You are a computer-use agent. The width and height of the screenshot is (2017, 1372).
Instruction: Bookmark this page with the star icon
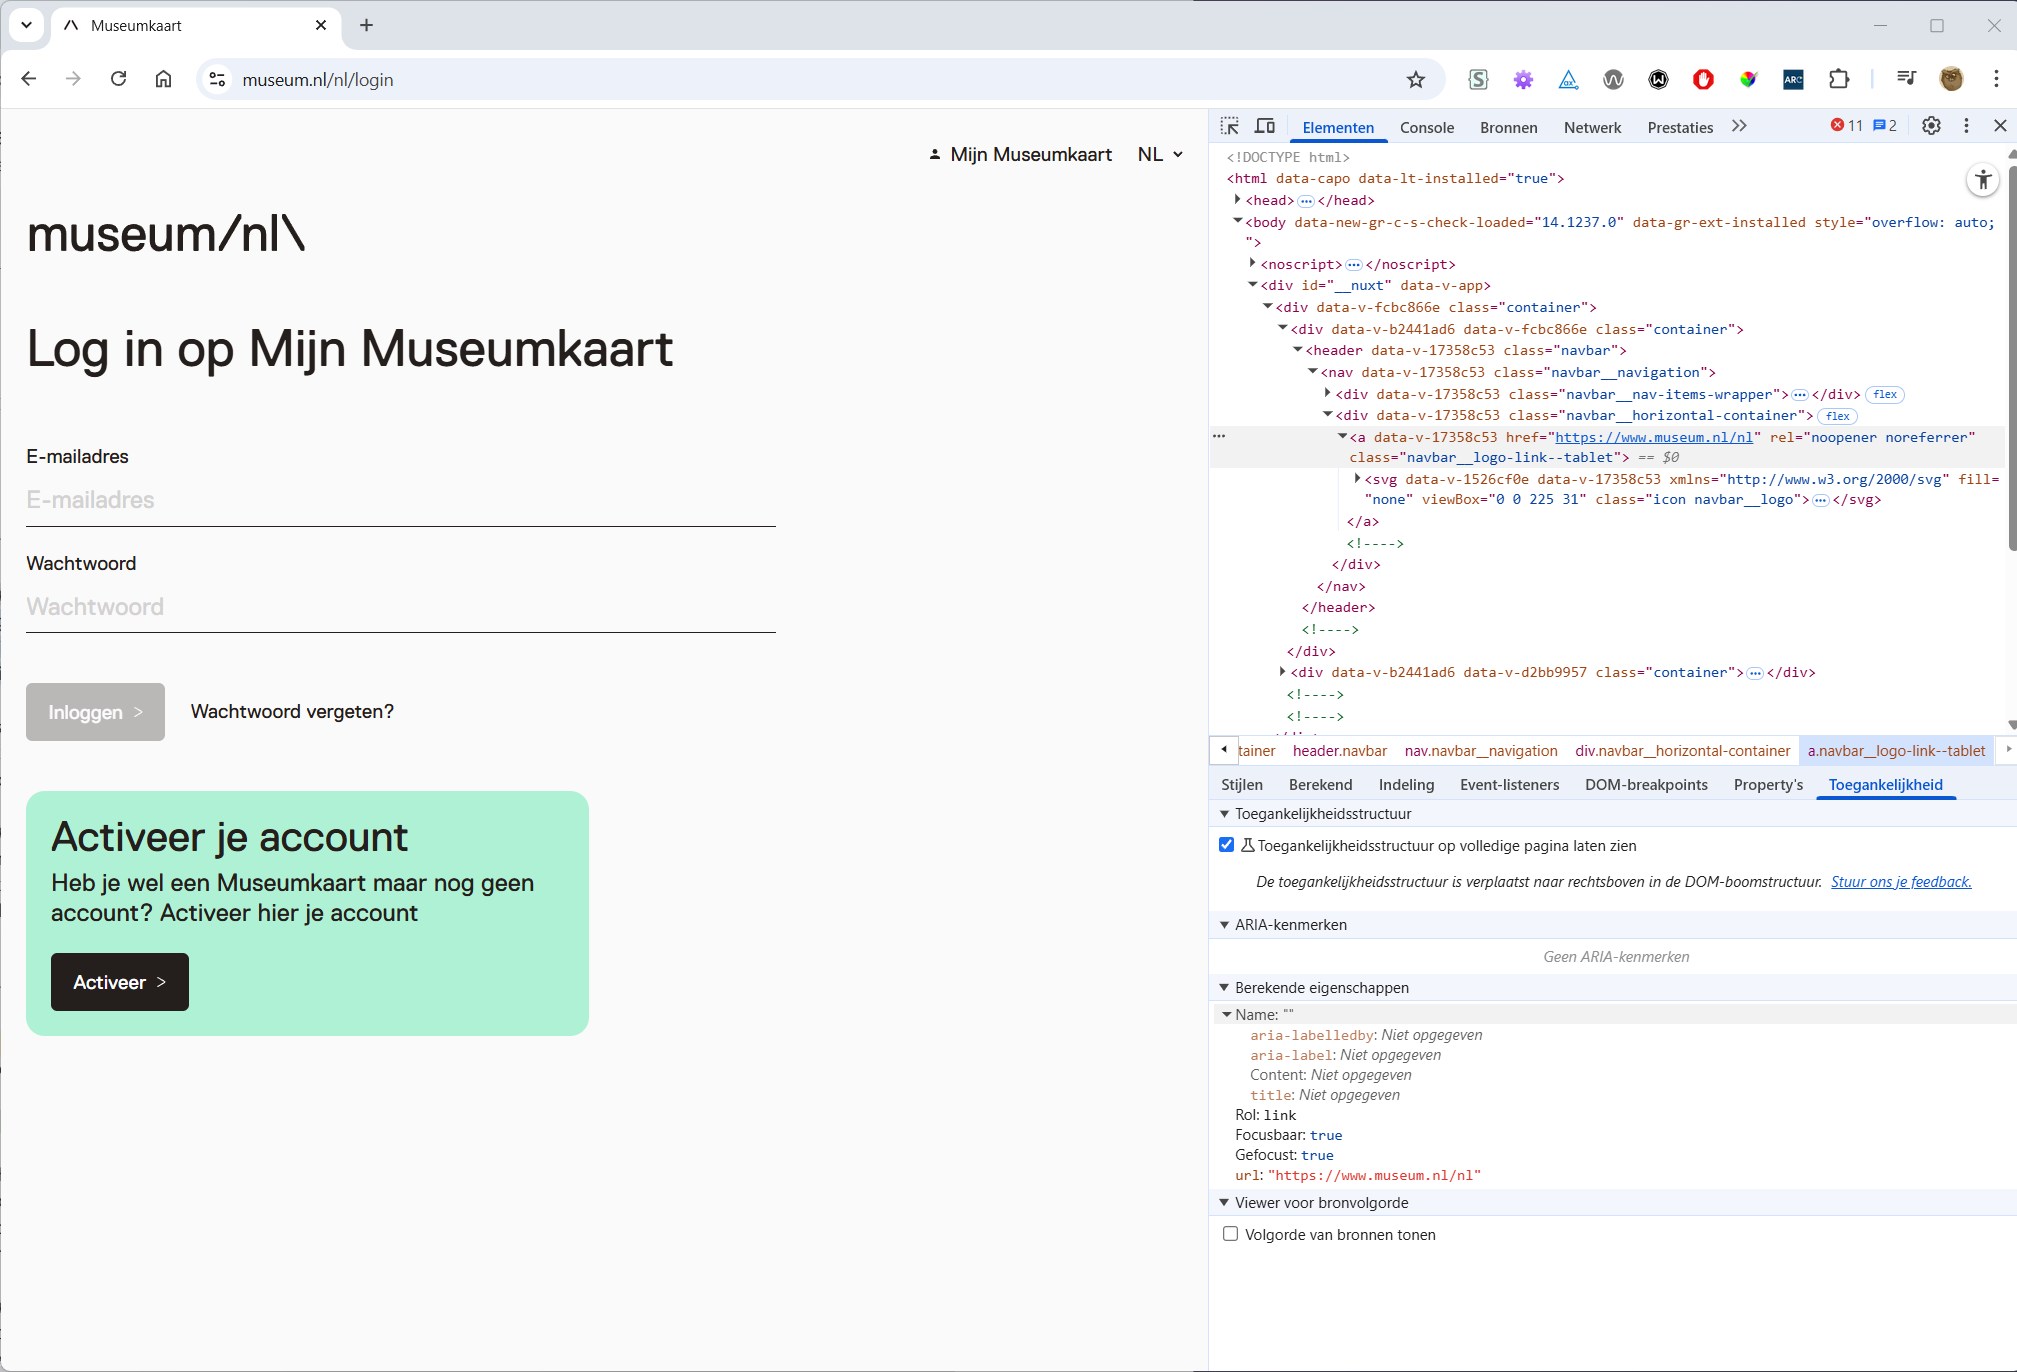coord(1415,80)
